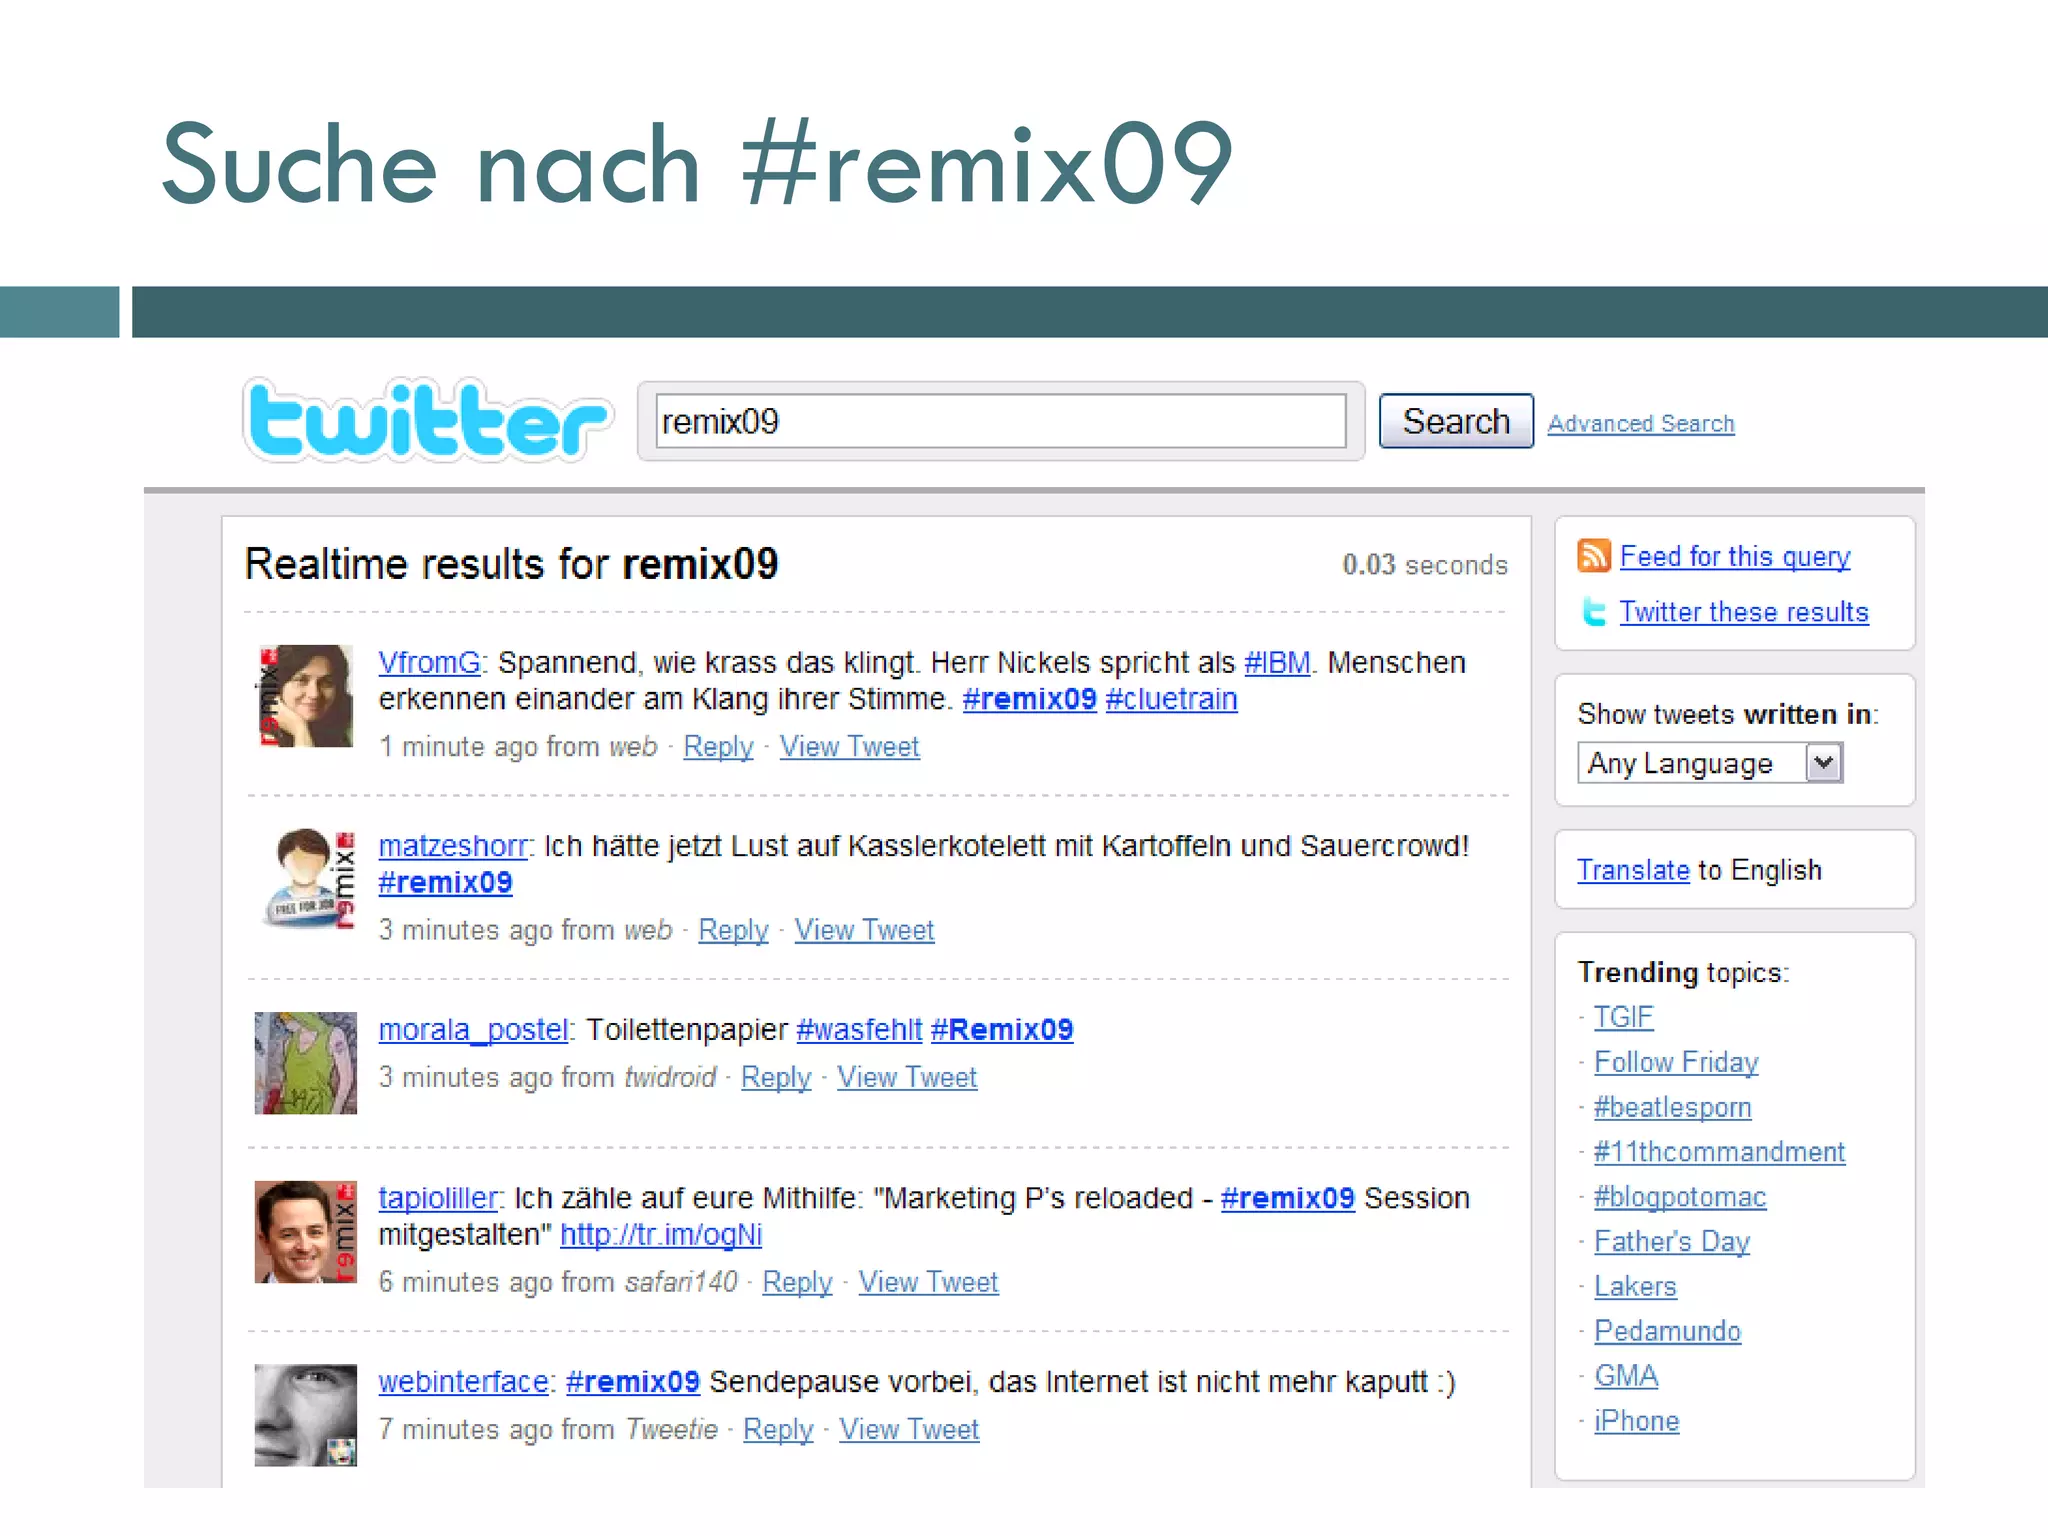Open Father's Day trending topic

[x=1672, y=1242]
